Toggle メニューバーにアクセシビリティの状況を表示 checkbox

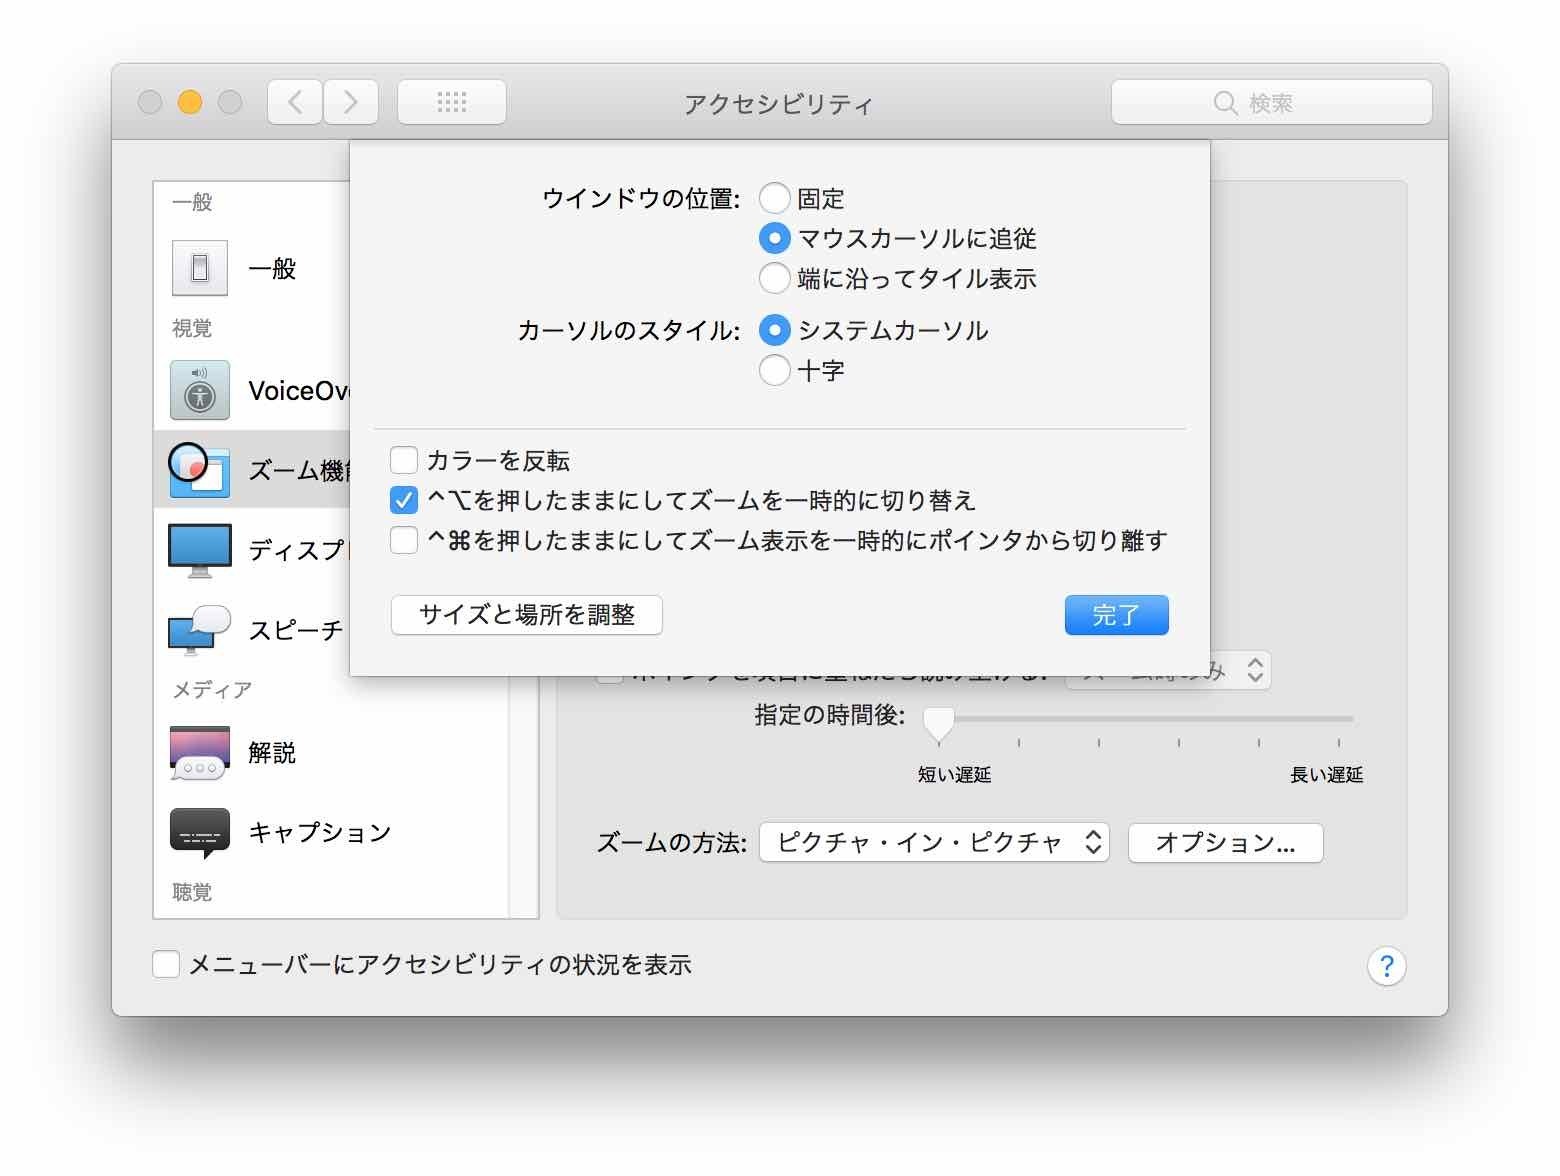click(x=166, y=964)
